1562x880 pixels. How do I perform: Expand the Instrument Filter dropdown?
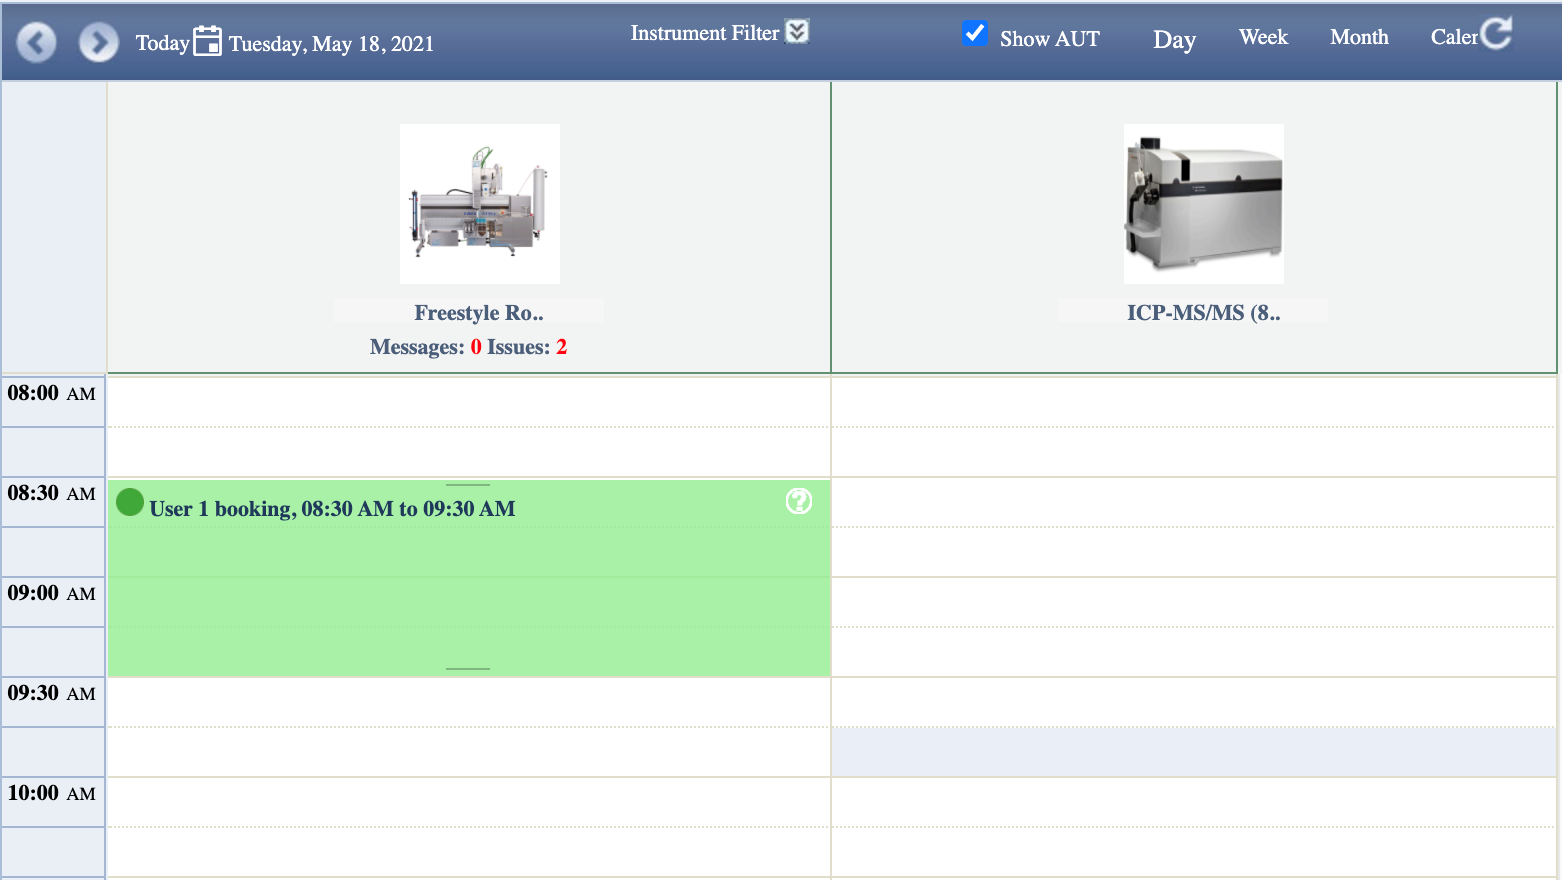[x=797, y=32]
